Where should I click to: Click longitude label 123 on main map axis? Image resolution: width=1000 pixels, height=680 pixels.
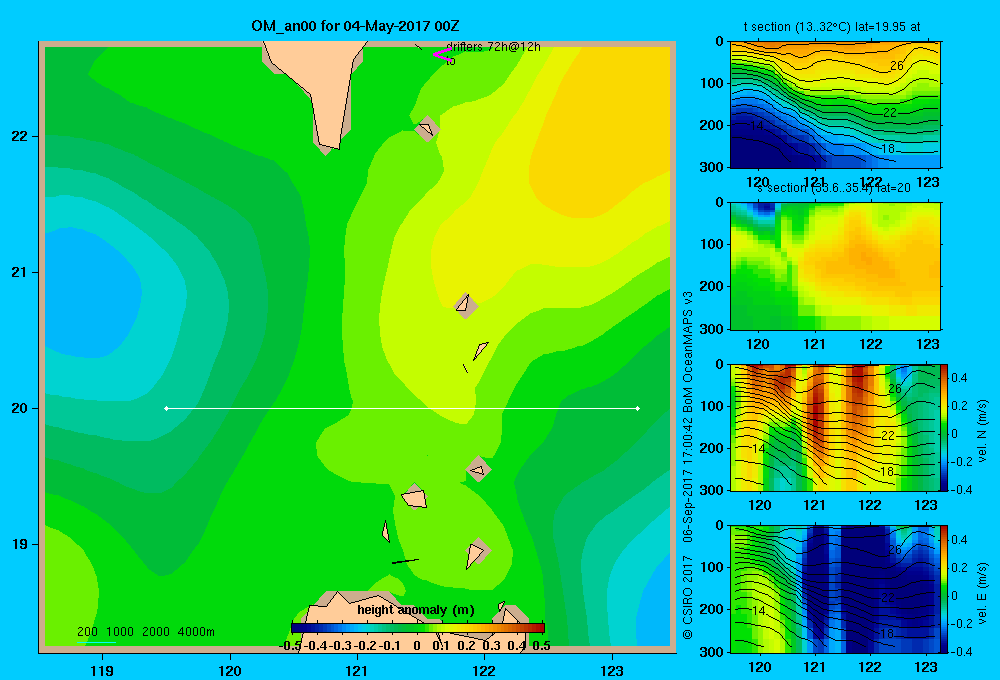pos(612,670)
